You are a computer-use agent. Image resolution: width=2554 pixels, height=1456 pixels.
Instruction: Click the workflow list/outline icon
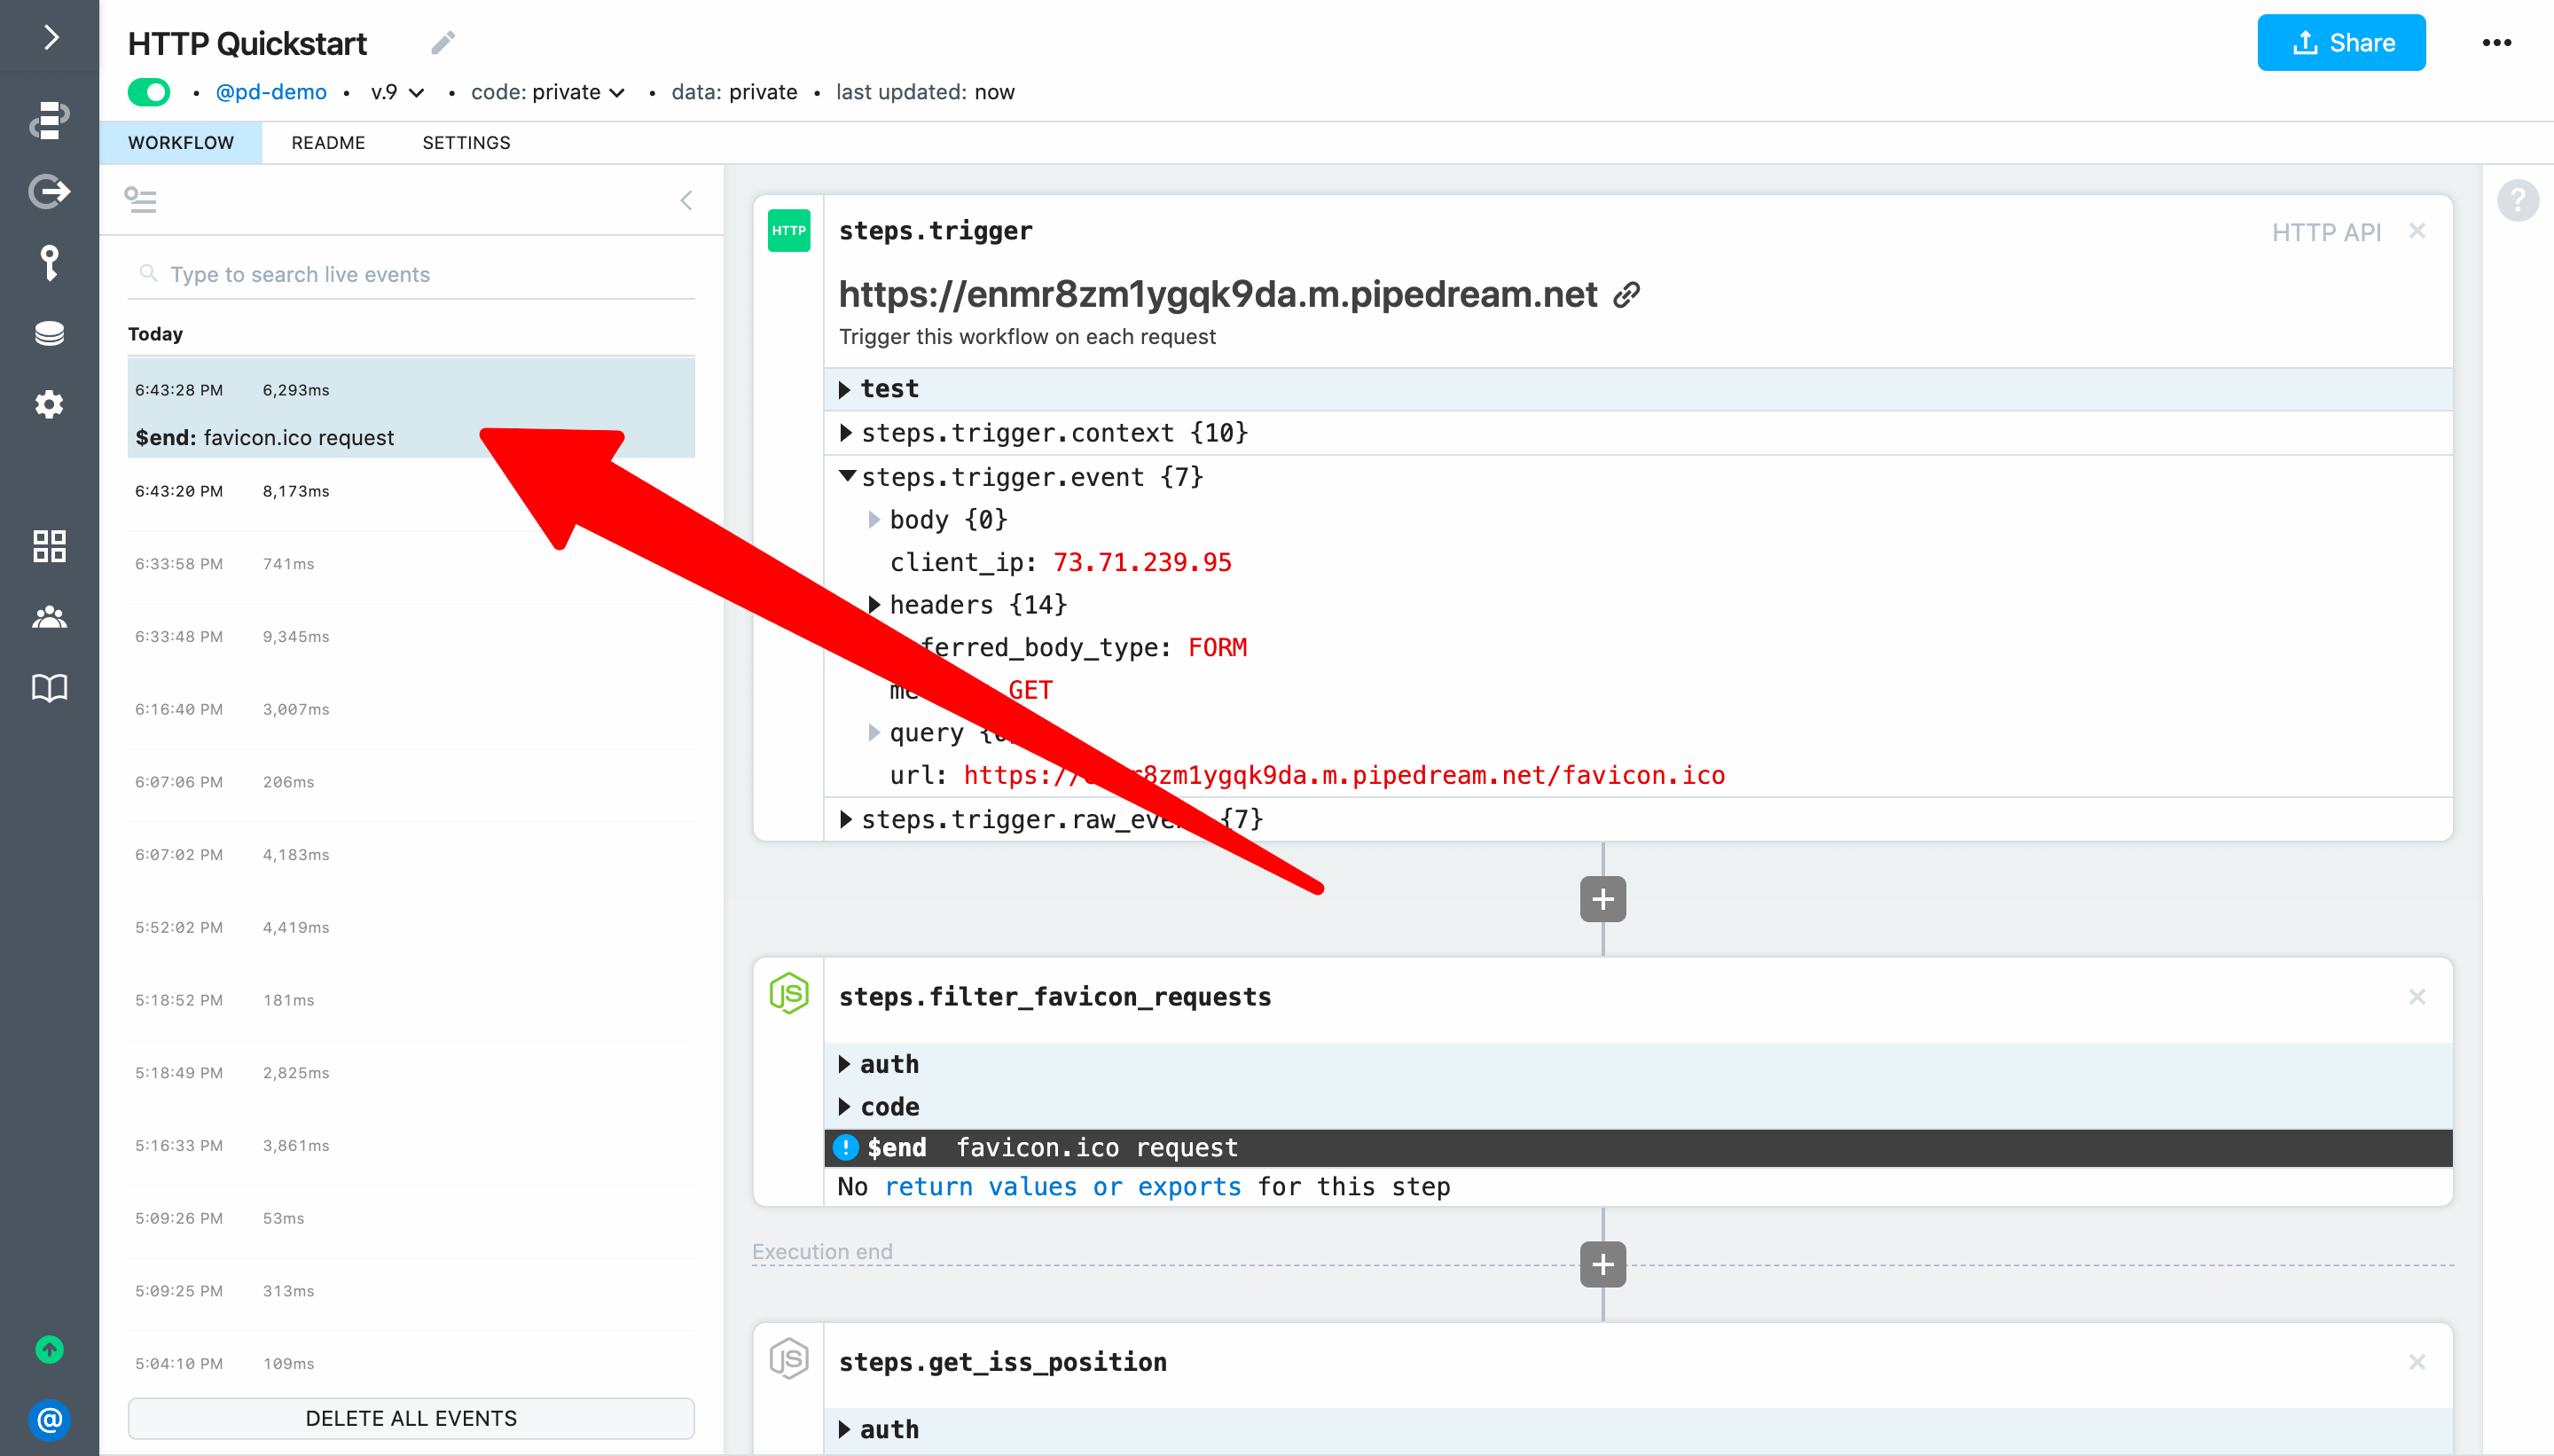(x=144, y=197)
